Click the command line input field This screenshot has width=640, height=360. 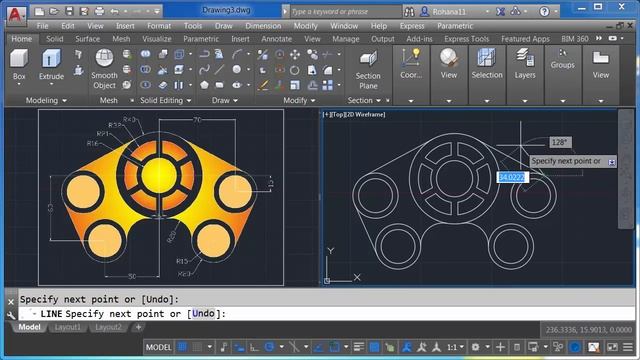327,313
